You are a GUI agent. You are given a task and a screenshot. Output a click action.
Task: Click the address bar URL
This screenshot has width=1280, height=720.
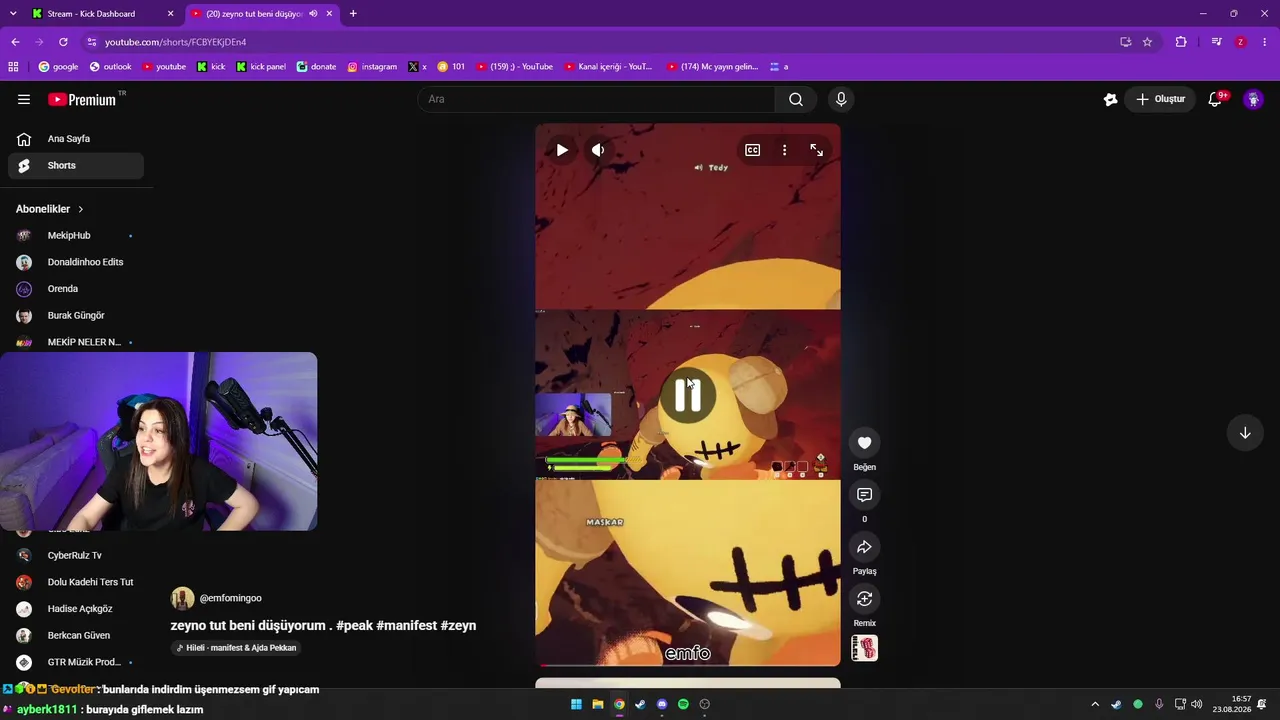[x=176, y=42]
